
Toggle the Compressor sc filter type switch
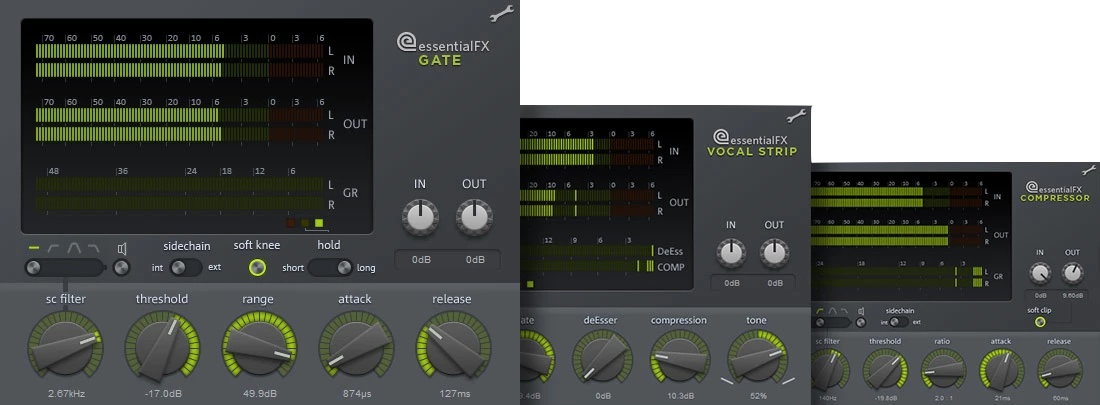pos(831,322)
